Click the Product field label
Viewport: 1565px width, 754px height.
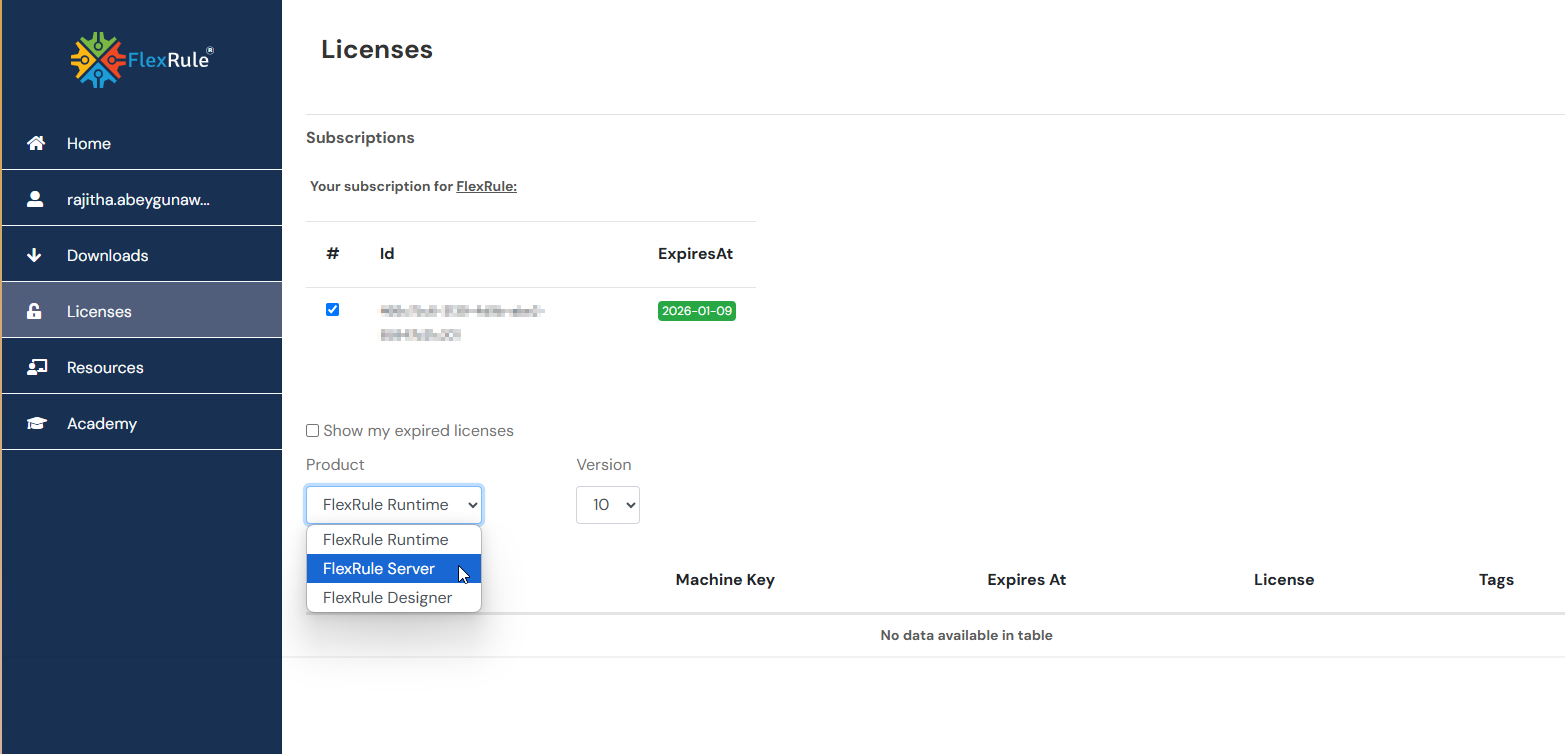335,465
